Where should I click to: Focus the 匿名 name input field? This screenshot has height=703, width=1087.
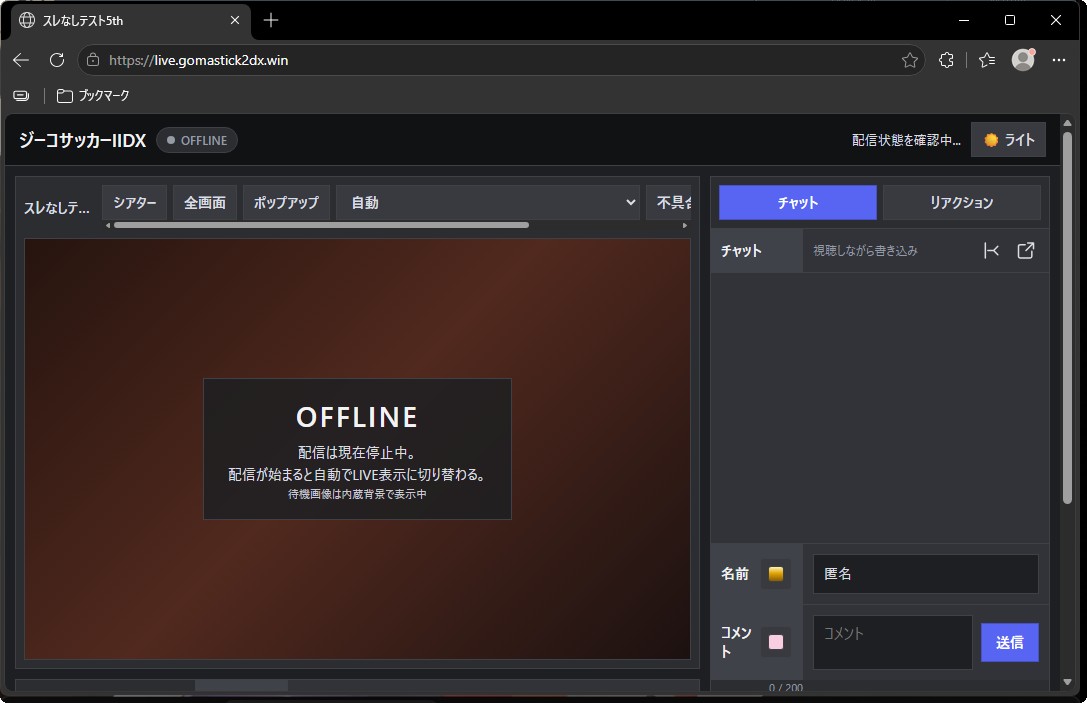(925, 573)
